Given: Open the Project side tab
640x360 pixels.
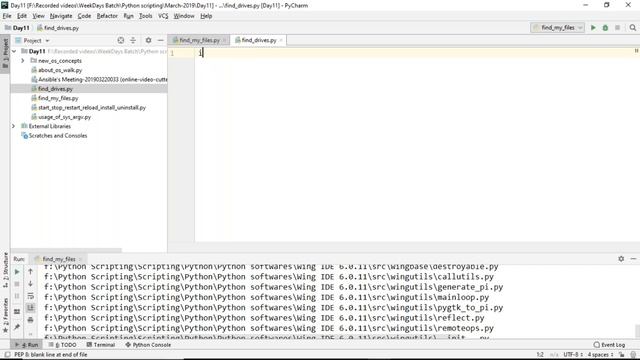Looking at the screenshot, I should tap(5, 53).
